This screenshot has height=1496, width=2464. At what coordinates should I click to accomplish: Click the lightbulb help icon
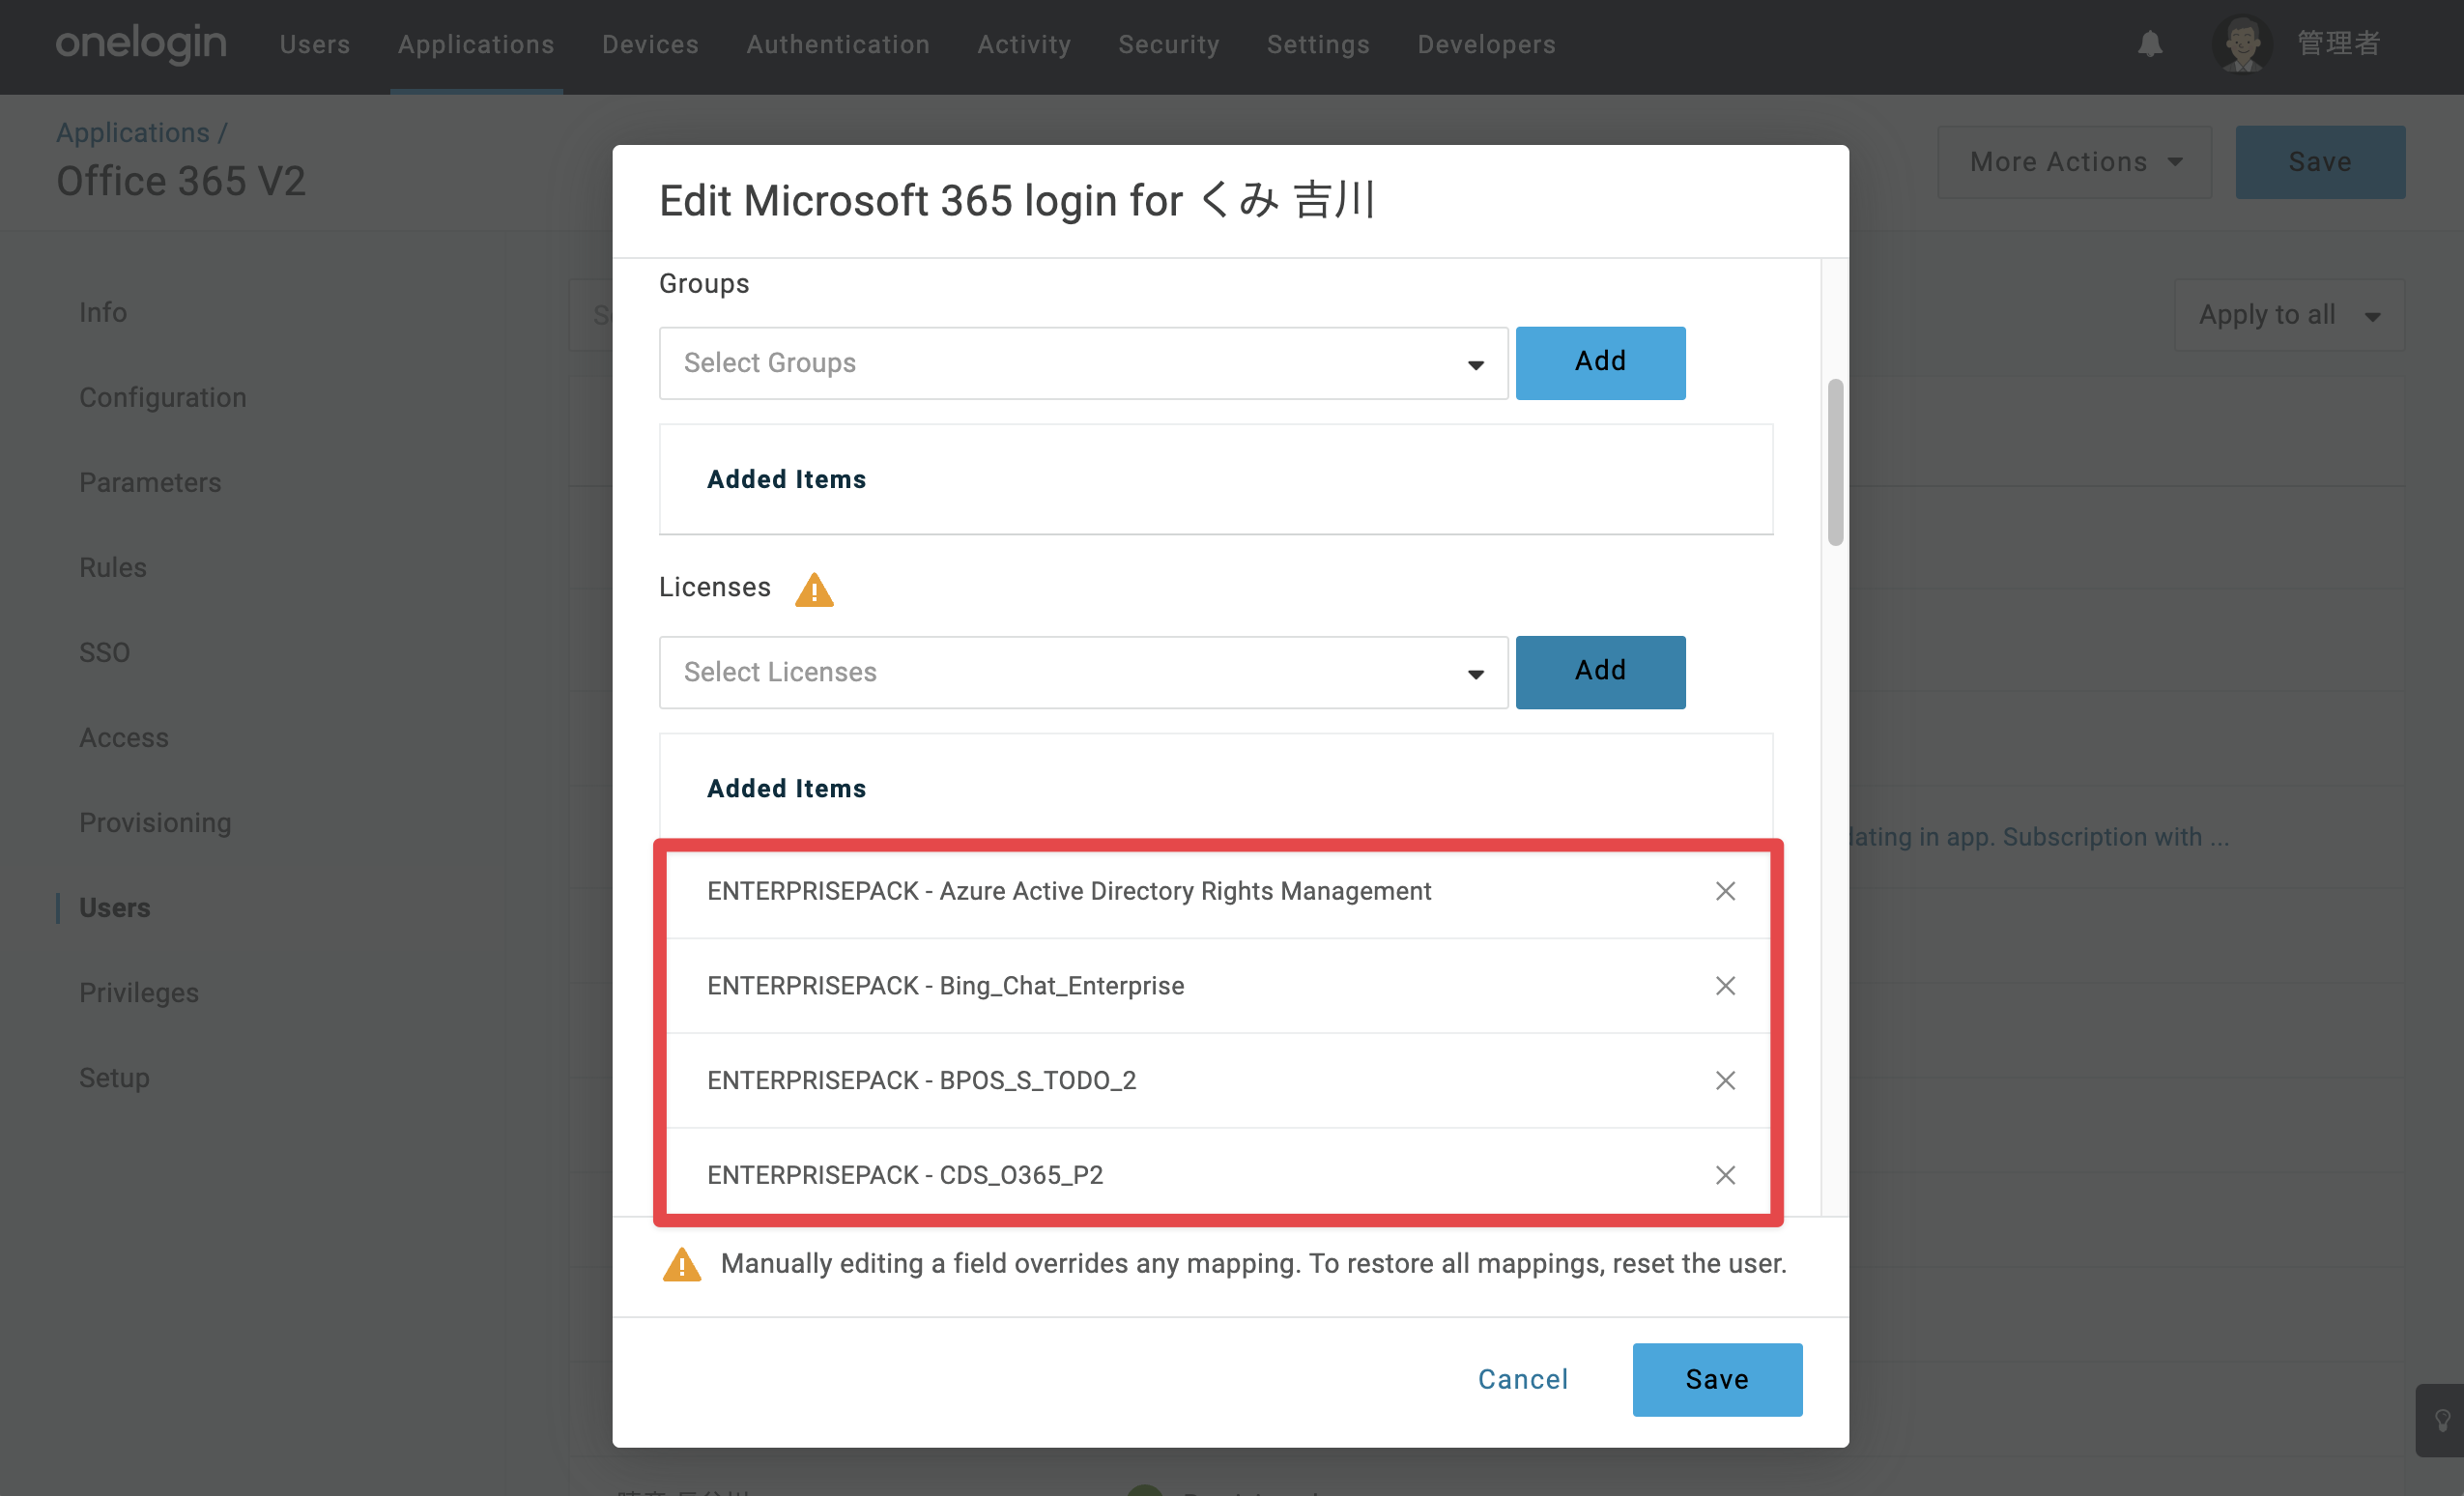[x=2442, y=1420]
